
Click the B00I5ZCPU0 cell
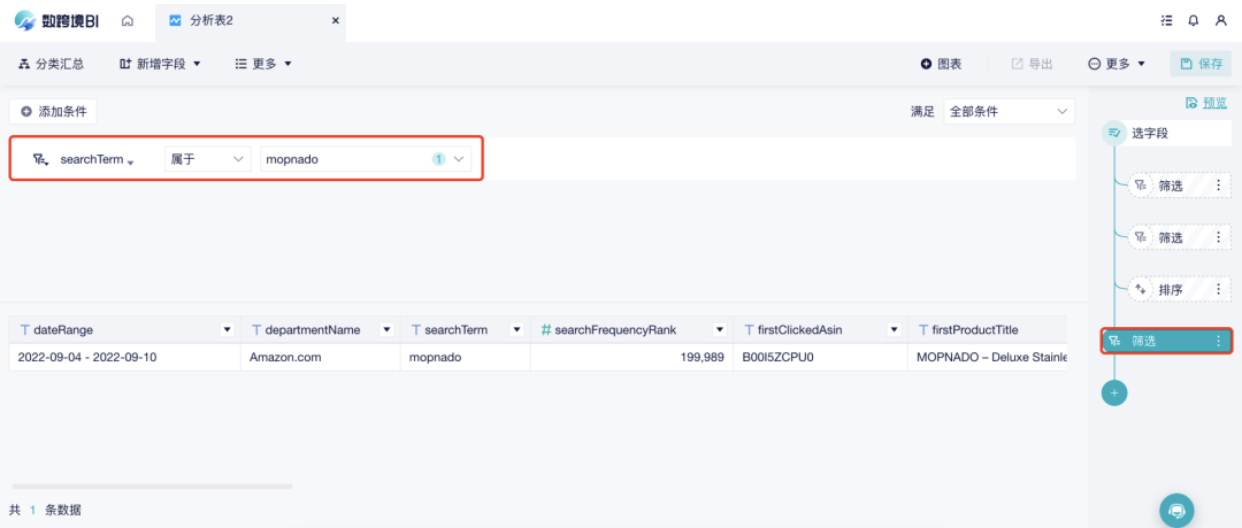pyautogui.click(x=819, y=357)
